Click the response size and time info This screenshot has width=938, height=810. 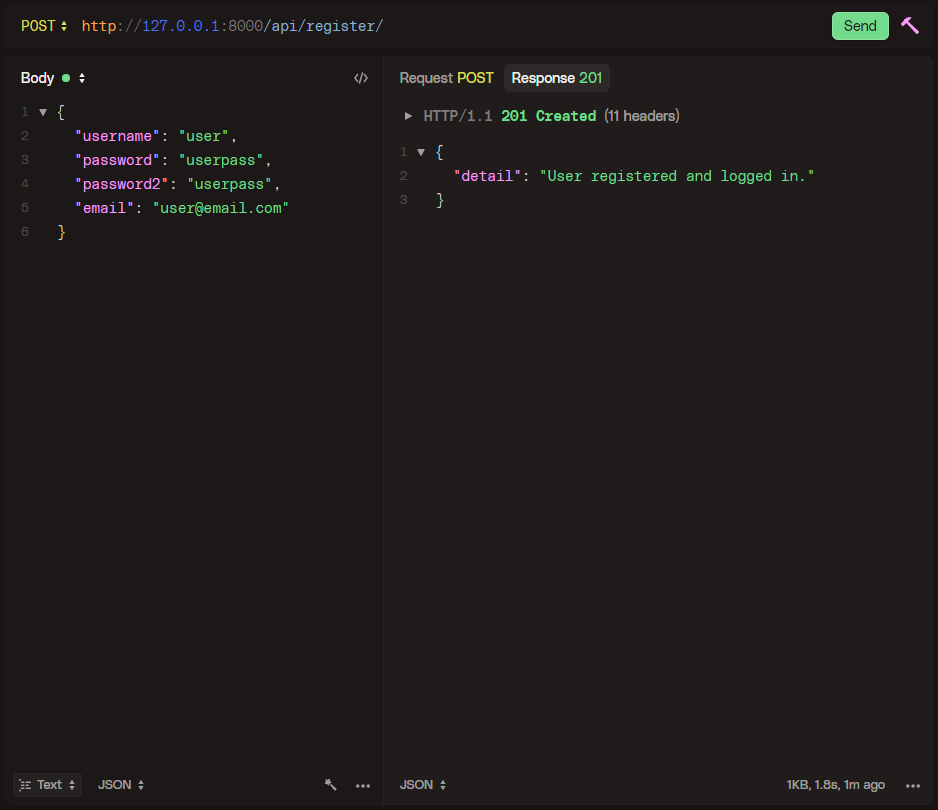click(x=835, y=785)
